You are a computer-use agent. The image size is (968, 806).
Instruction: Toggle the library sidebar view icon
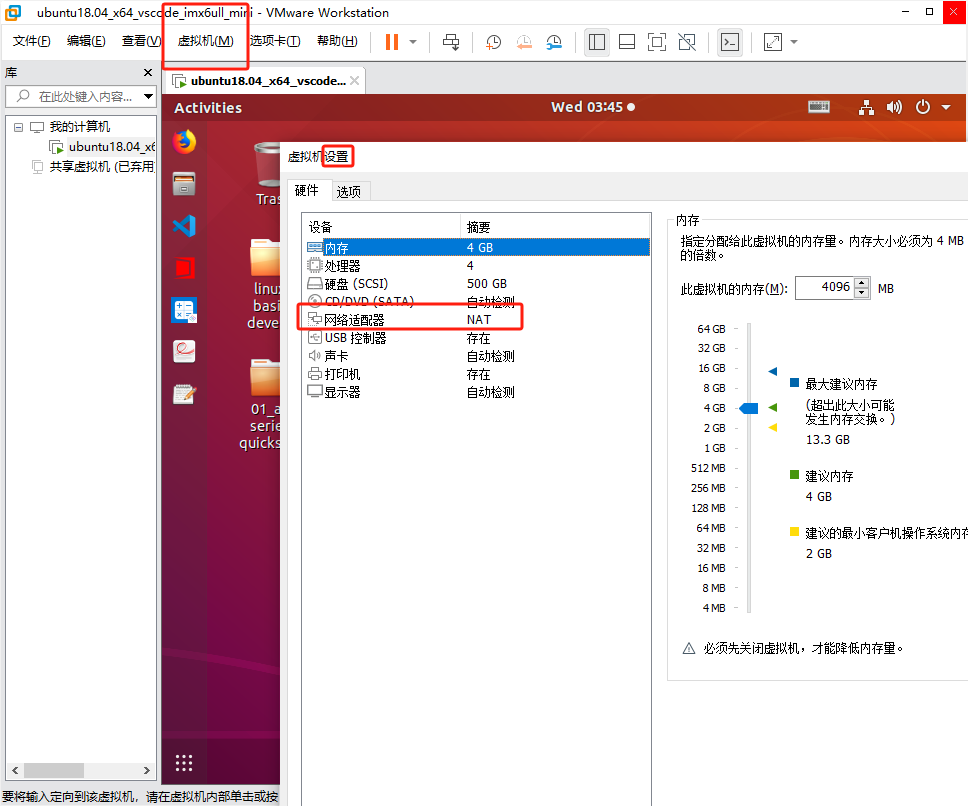[x=597, y=42]
